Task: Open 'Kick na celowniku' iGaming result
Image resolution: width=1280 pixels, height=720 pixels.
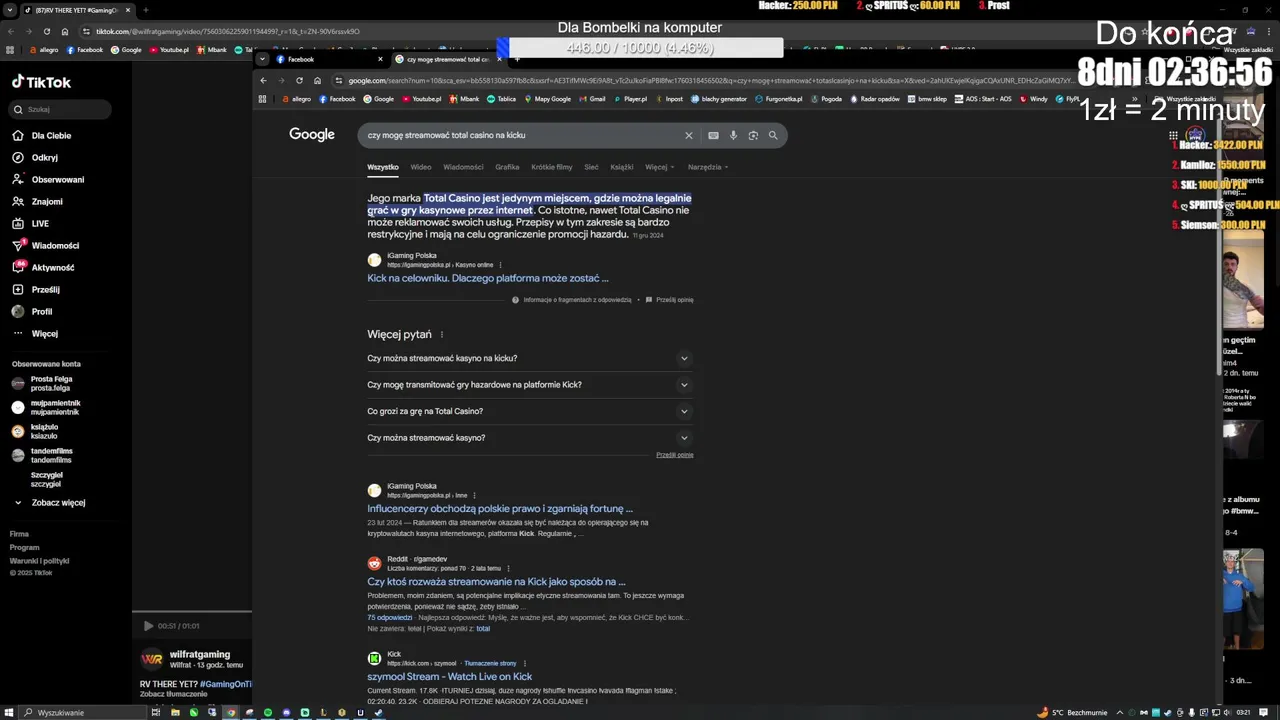Action: (487, 278)
